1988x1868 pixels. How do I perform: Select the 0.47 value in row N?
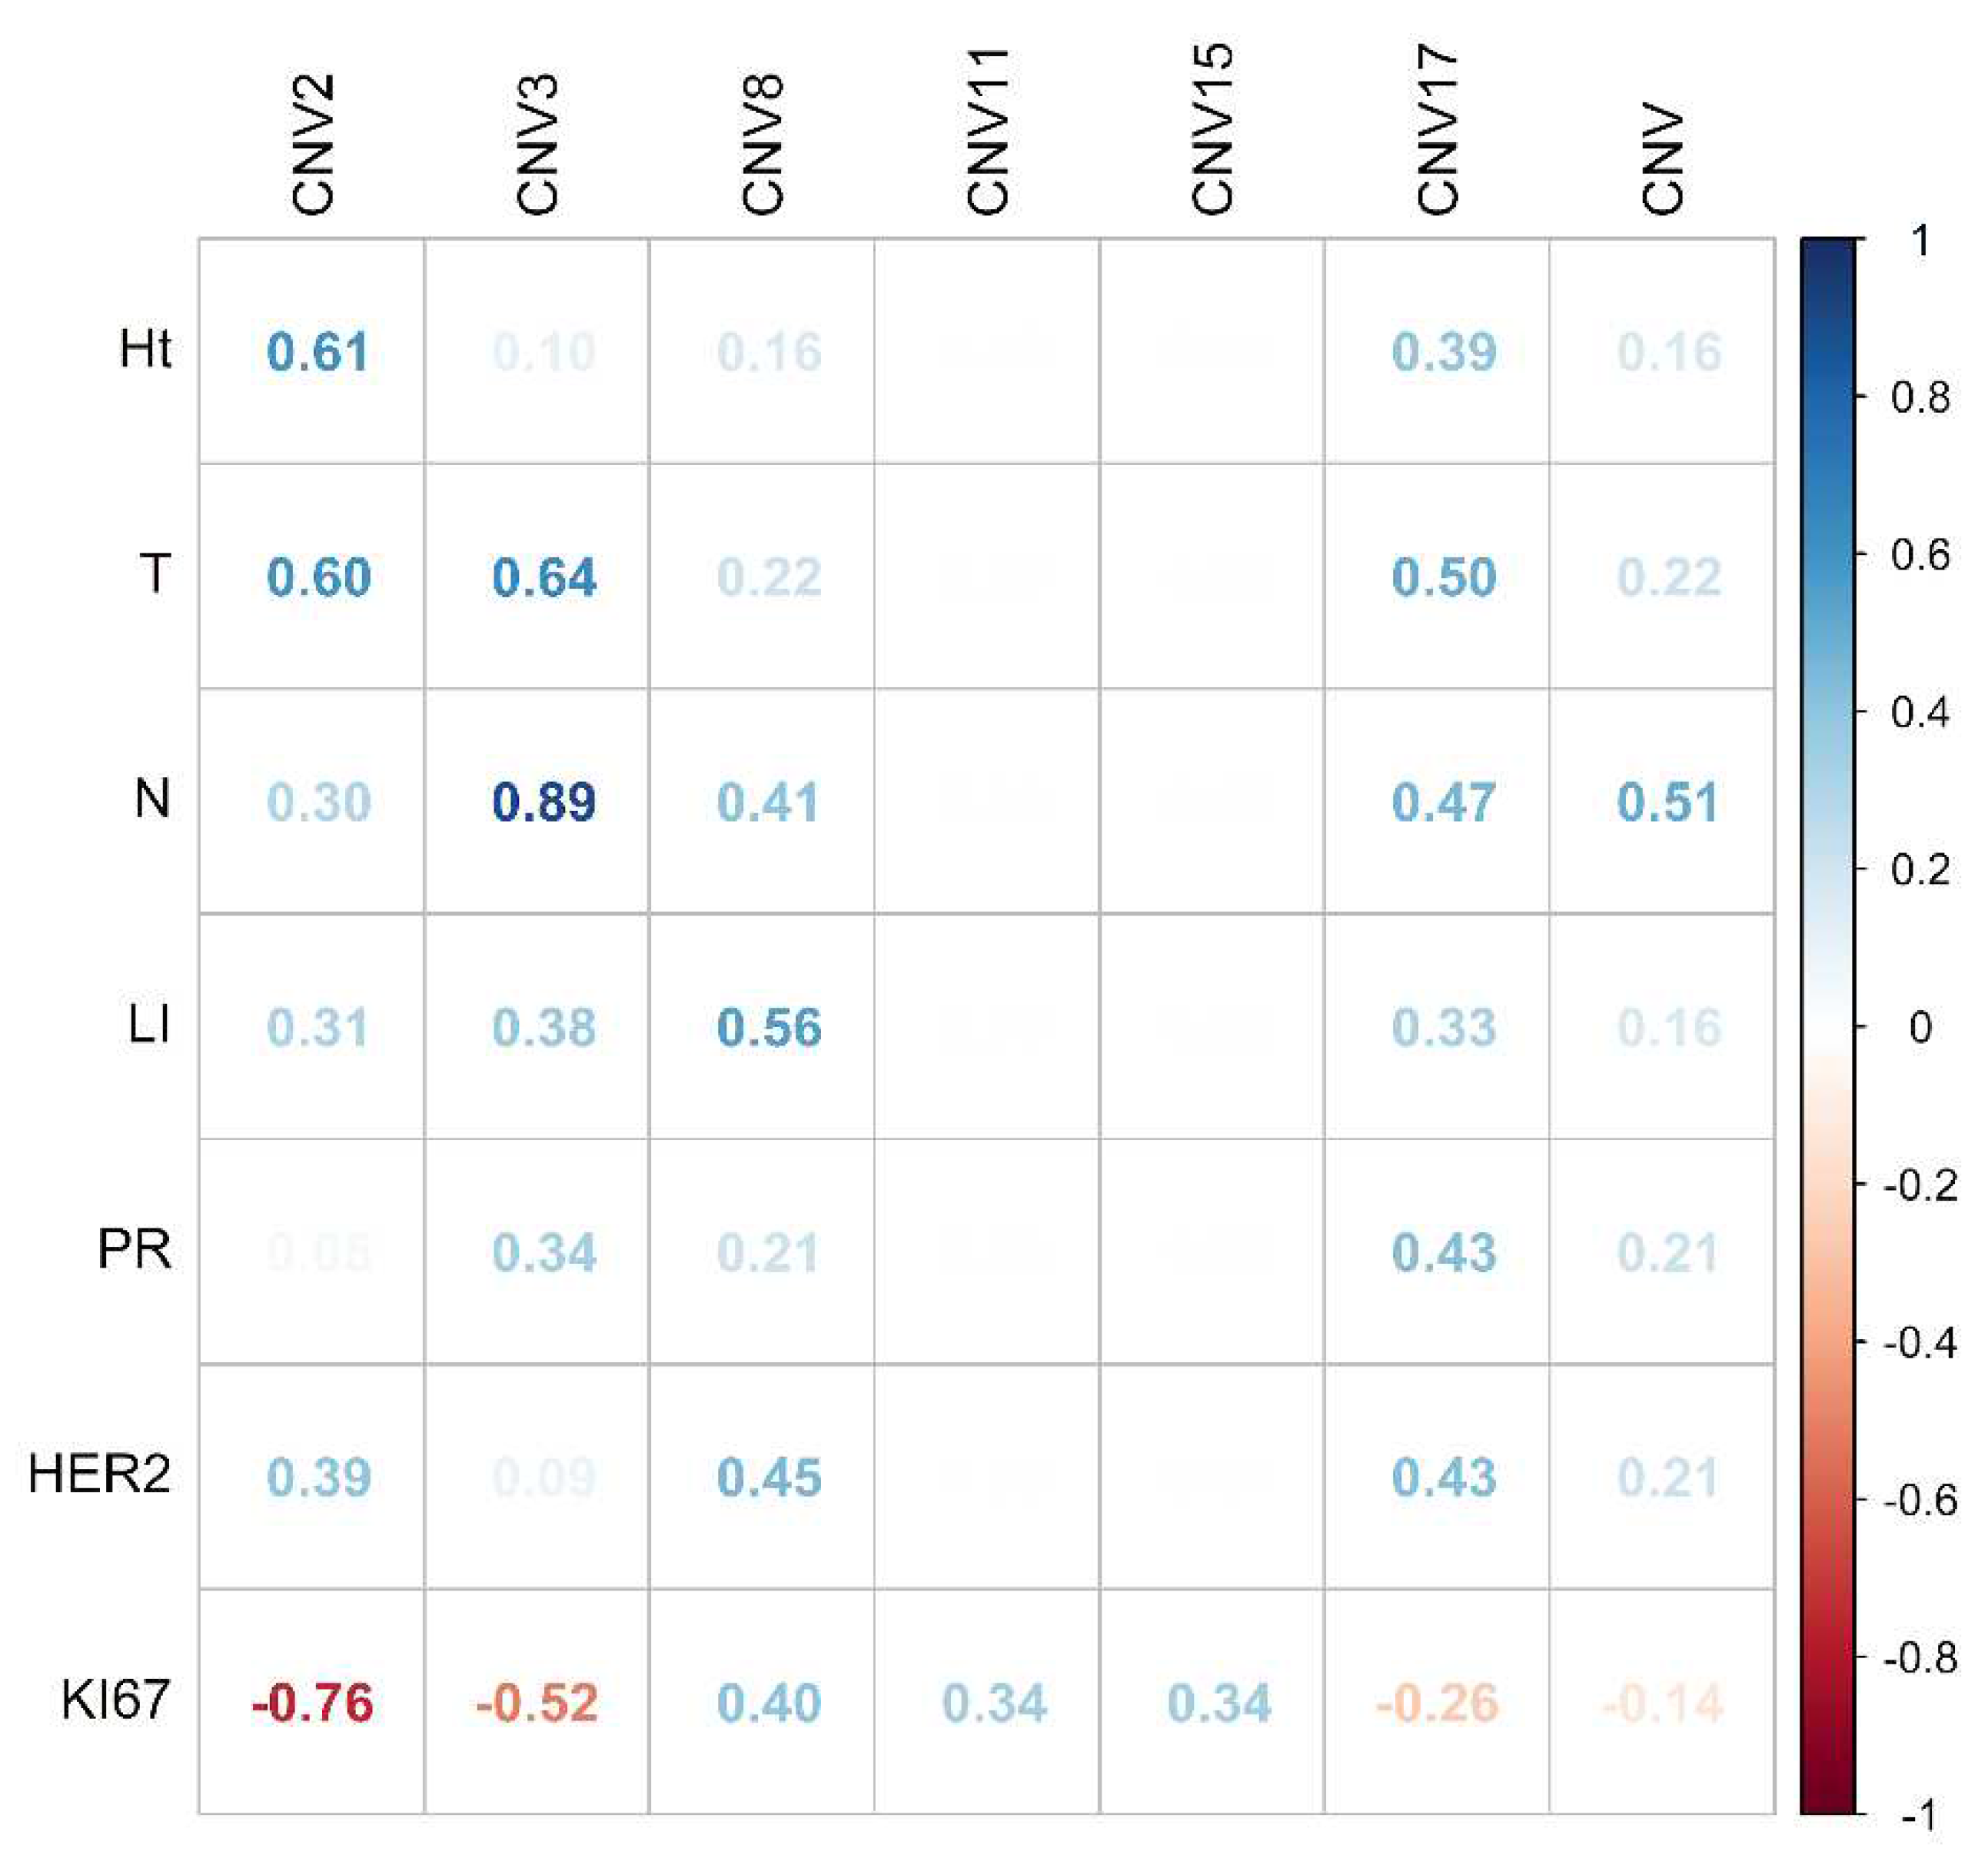[1444, 802]
